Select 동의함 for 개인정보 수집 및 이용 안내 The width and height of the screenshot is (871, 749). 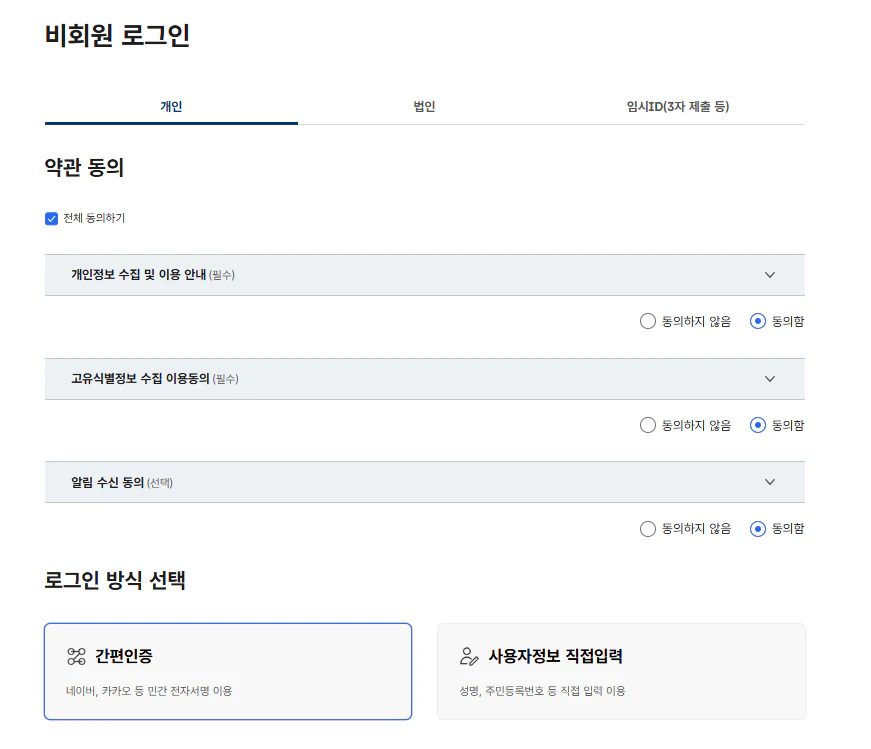tap(758, 321)
